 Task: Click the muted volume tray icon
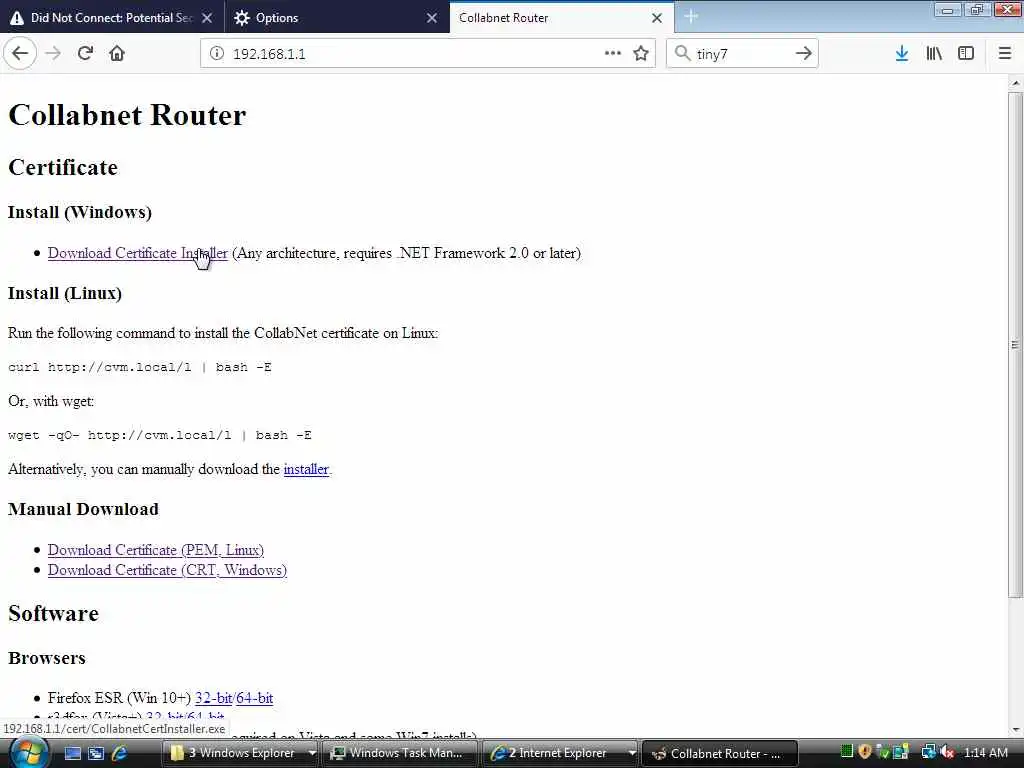coord(948,752)
